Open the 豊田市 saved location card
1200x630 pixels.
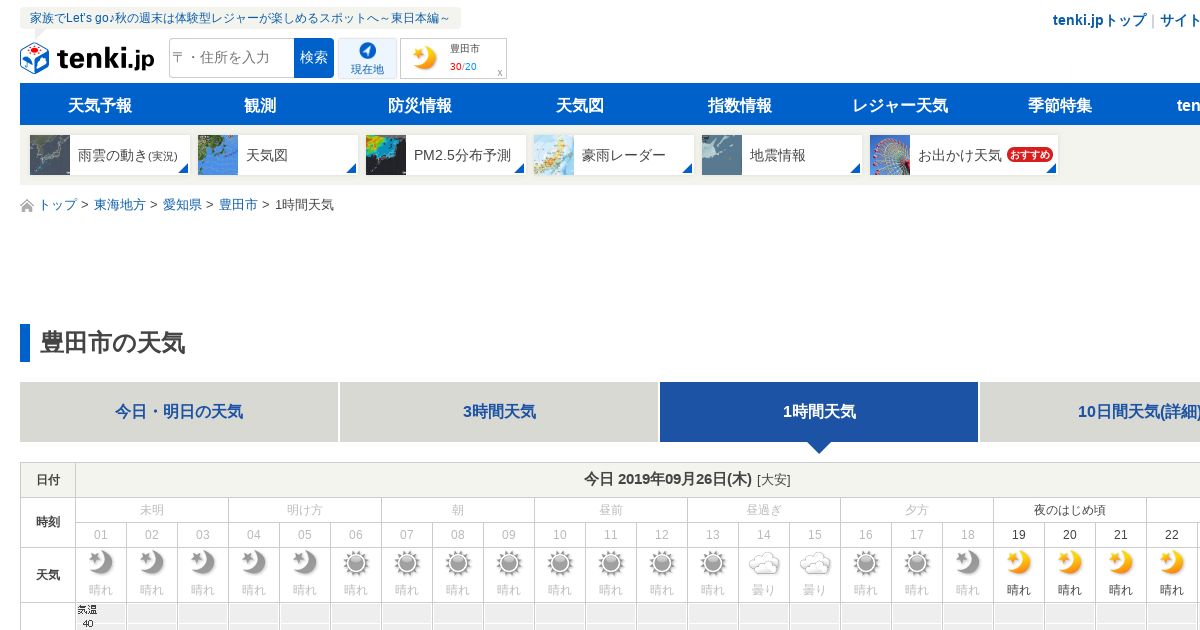coord(453,58)
